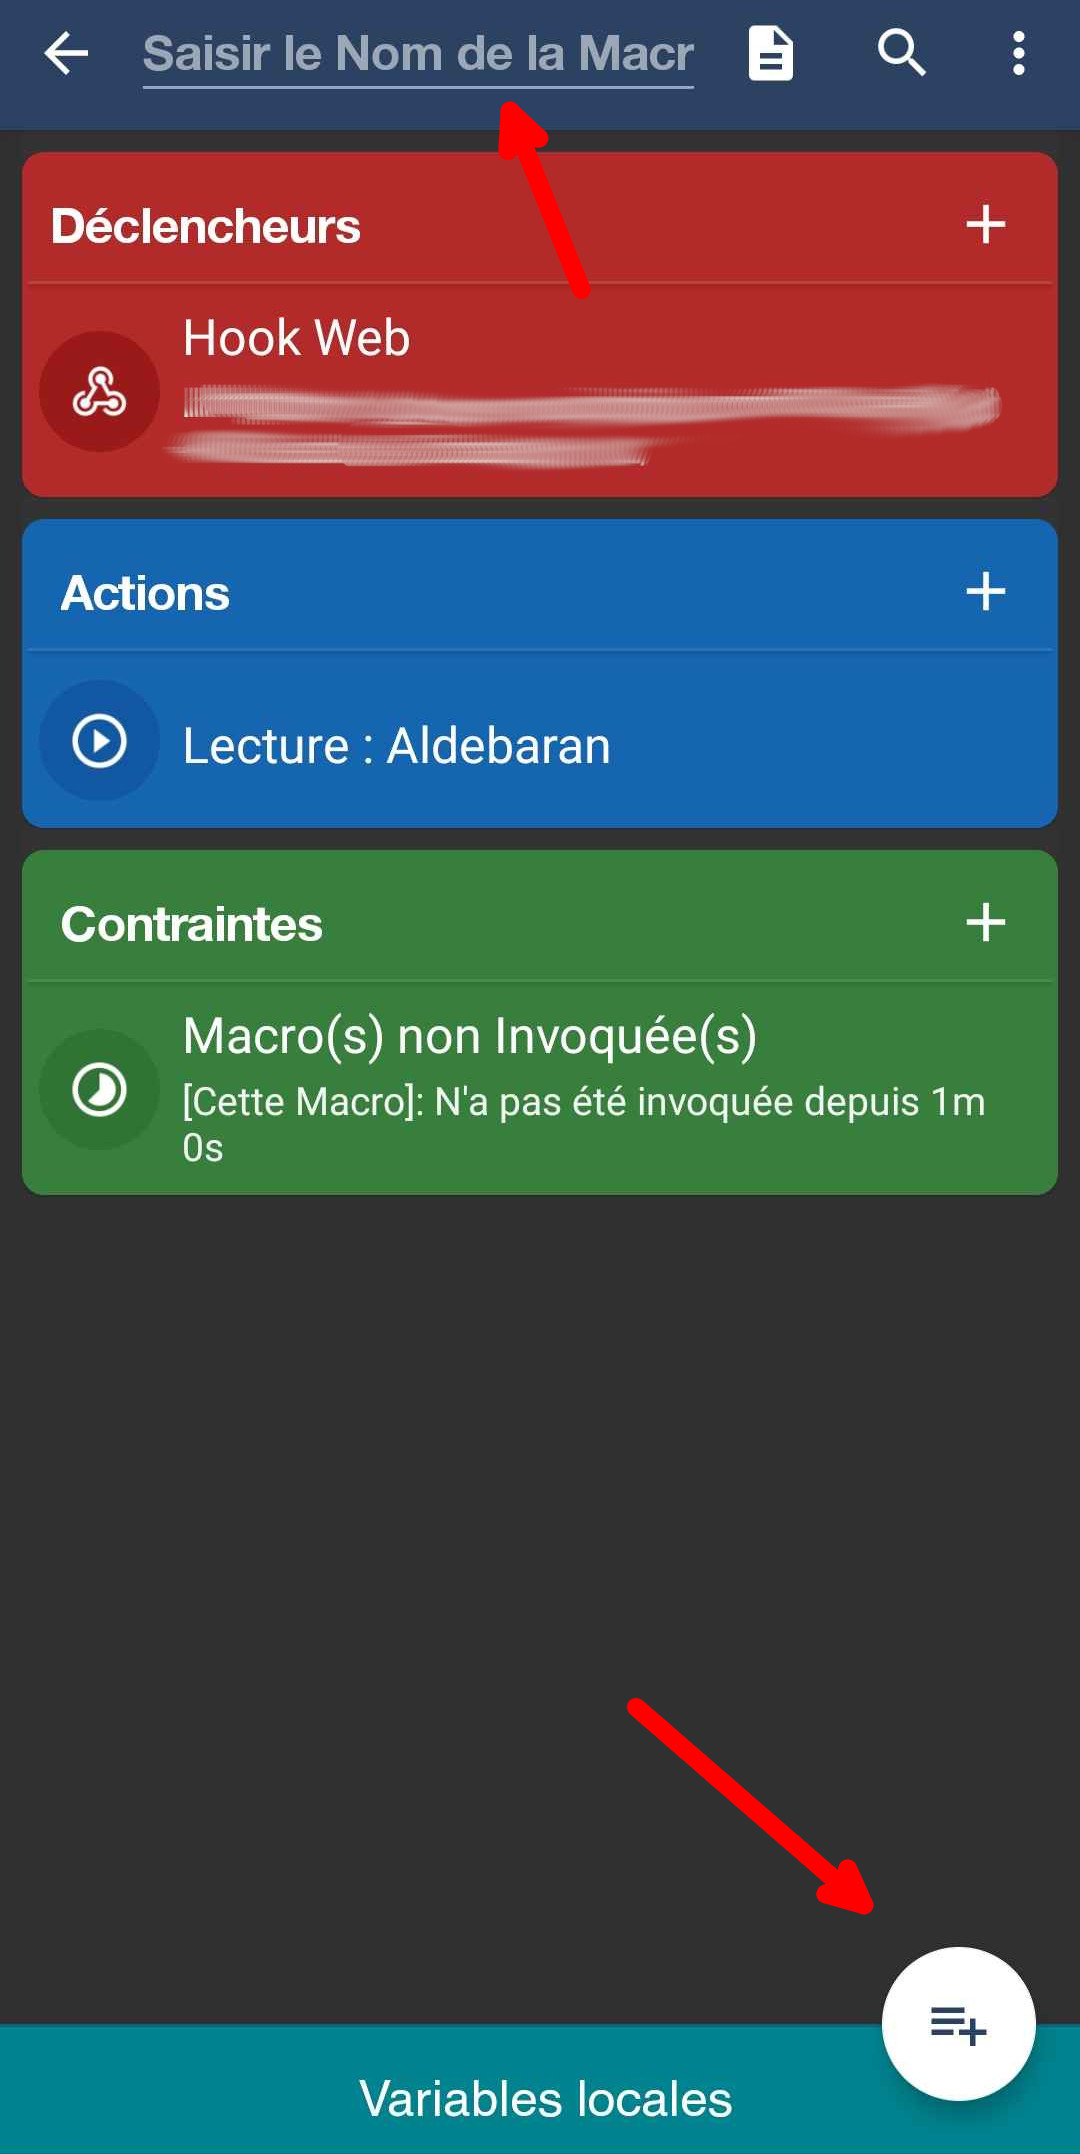Image resolution: width=1080 pixels, height=2154 pixels.
Task: Tap the Hook Web webhook icon
Action: click(x=99, y=391)
